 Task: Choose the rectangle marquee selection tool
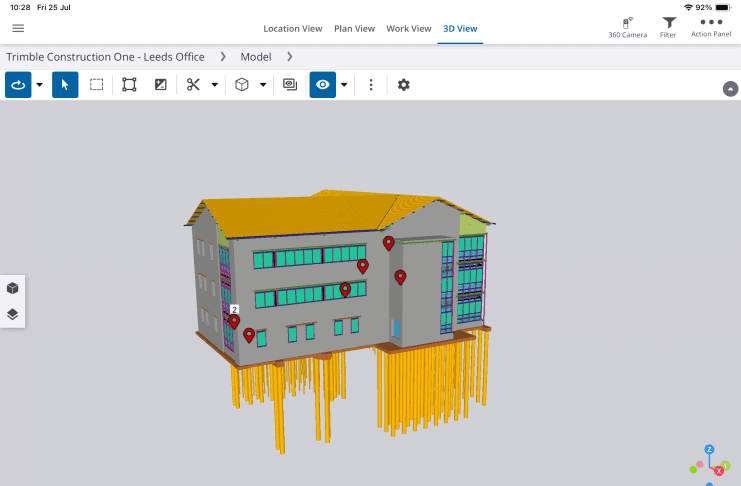(97, 85)
